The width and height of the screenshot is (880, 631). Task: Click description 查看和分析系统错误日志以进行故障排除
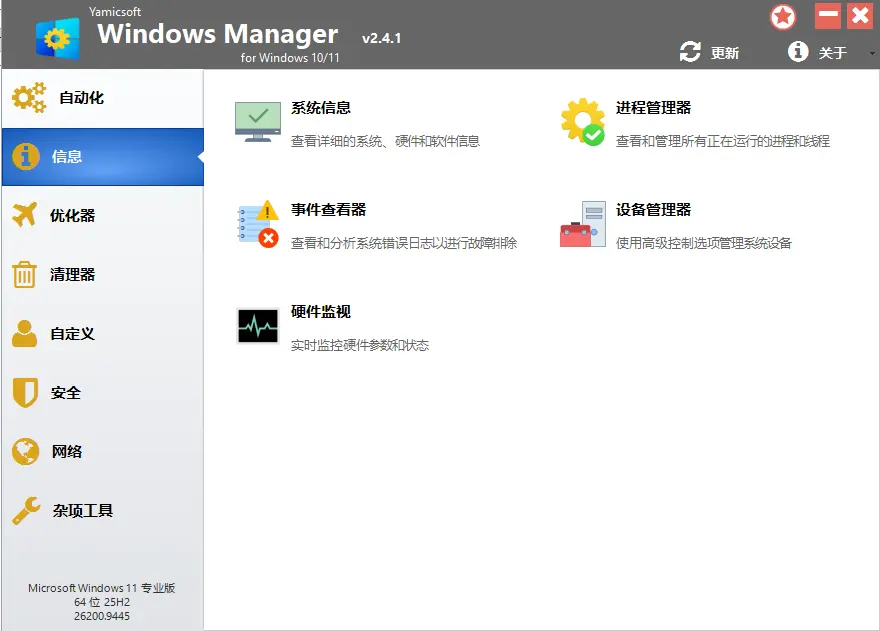click(x=404, y=243)
